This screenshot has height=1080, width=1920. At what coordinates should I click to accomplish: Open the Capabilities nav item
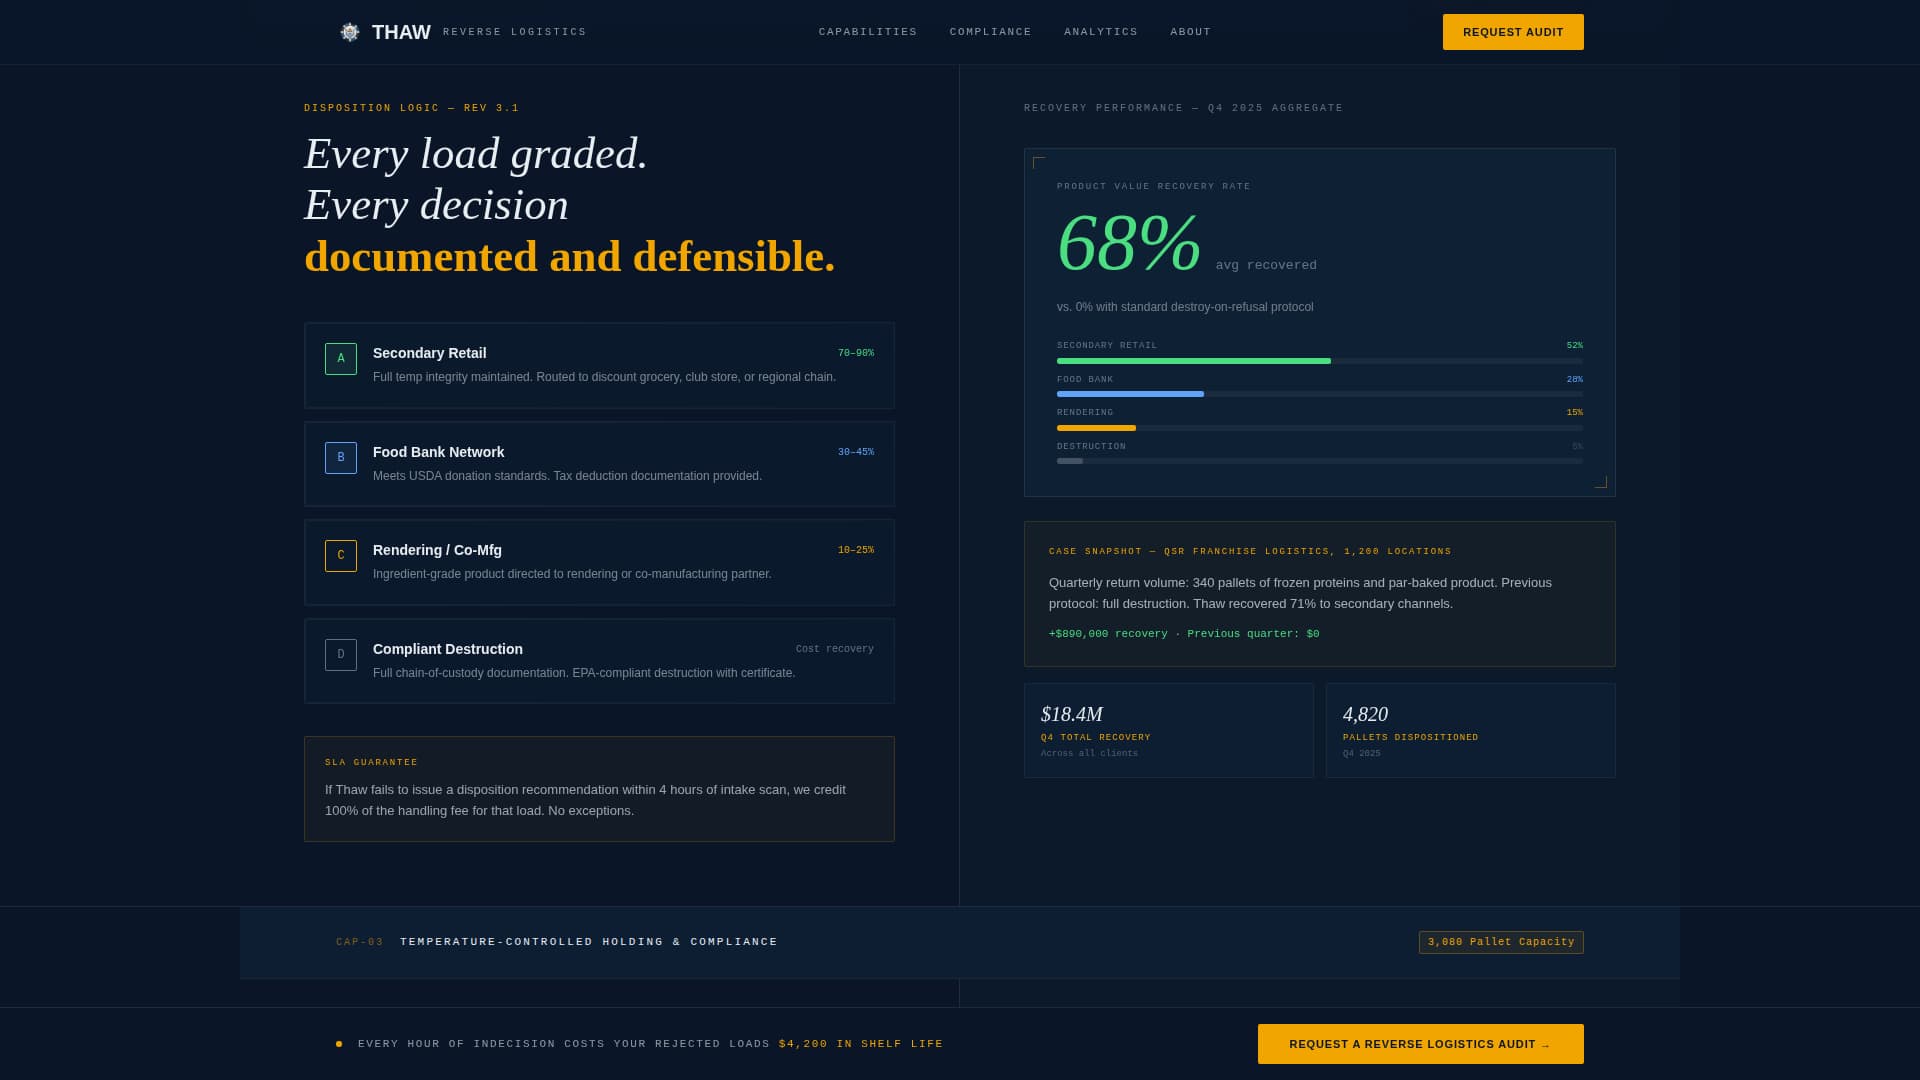pos(867,32)
